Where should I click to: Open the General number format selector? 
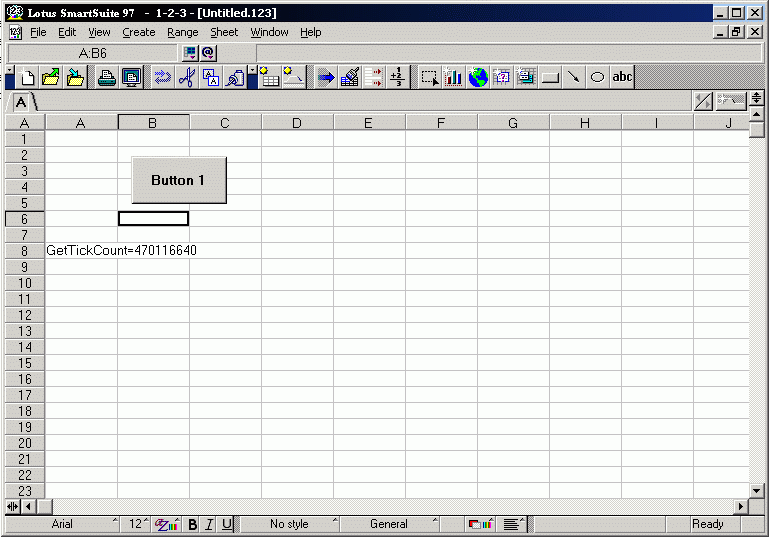(x=390, y=524)
